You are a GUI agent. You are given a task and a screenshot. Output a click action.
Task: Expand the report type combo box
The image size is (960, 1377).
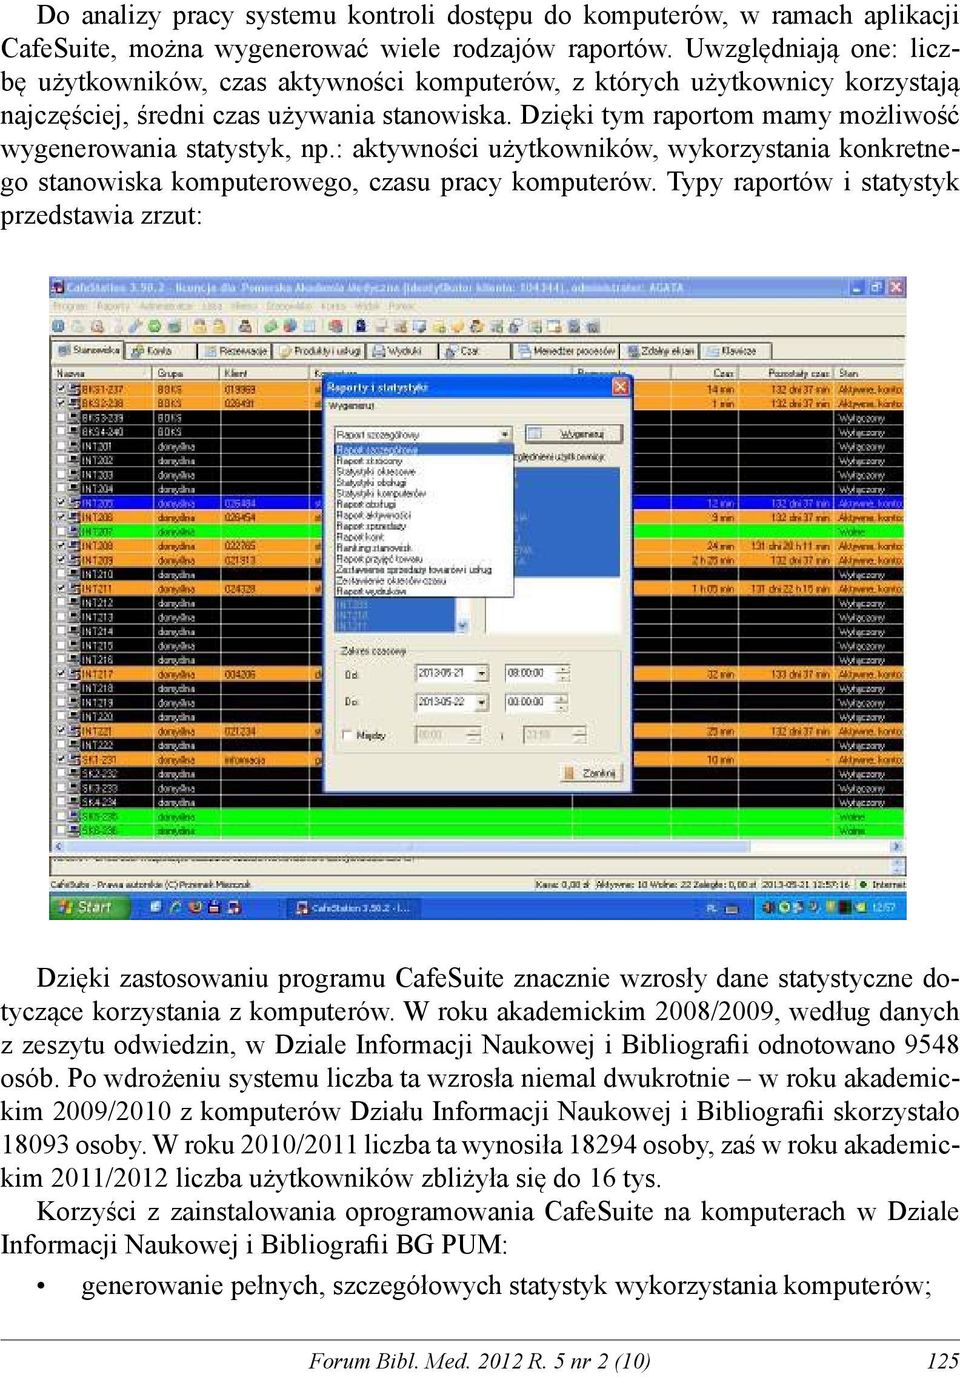(505, 434)
